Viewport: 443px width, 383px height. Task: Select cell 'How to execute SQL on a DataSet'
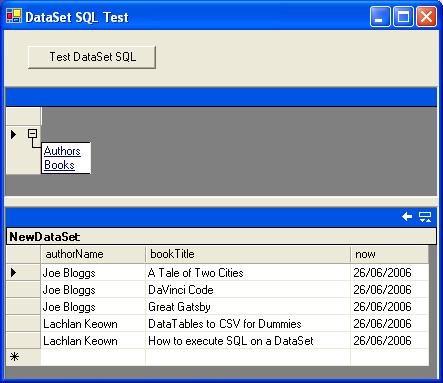tap(248, 341)
